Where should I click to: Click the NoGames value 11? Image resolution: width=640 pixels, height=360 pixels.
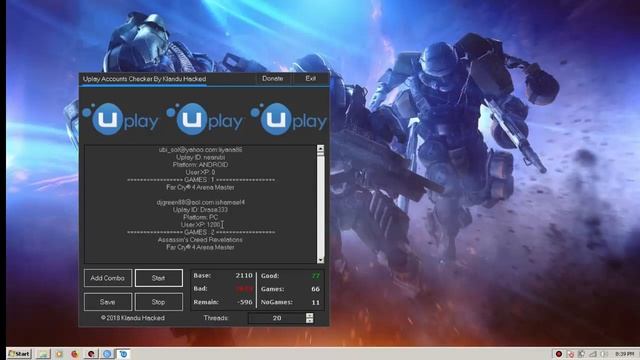tap(316, 302)
